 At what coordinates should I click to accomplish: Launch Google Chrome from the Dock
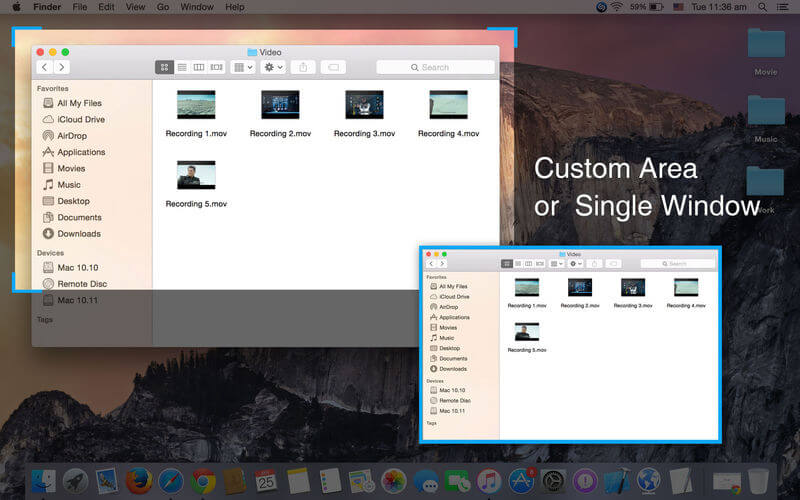point(203,481)
